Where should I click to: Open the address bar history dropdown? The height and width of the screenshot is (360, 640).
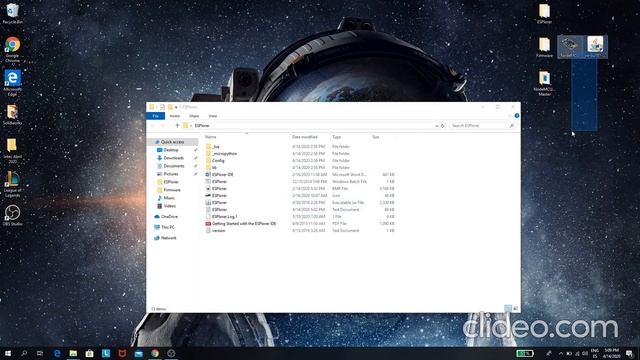(x=436, y=126)
